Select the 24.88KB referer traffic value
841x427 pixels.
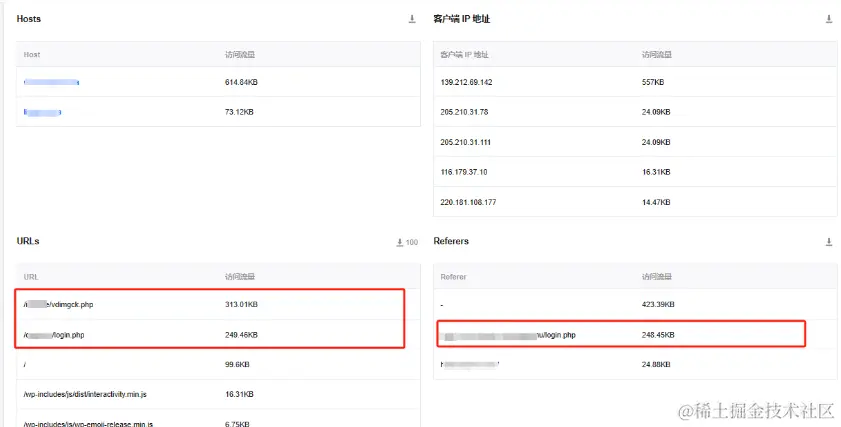pyautogui.click(x=656, y=365)
